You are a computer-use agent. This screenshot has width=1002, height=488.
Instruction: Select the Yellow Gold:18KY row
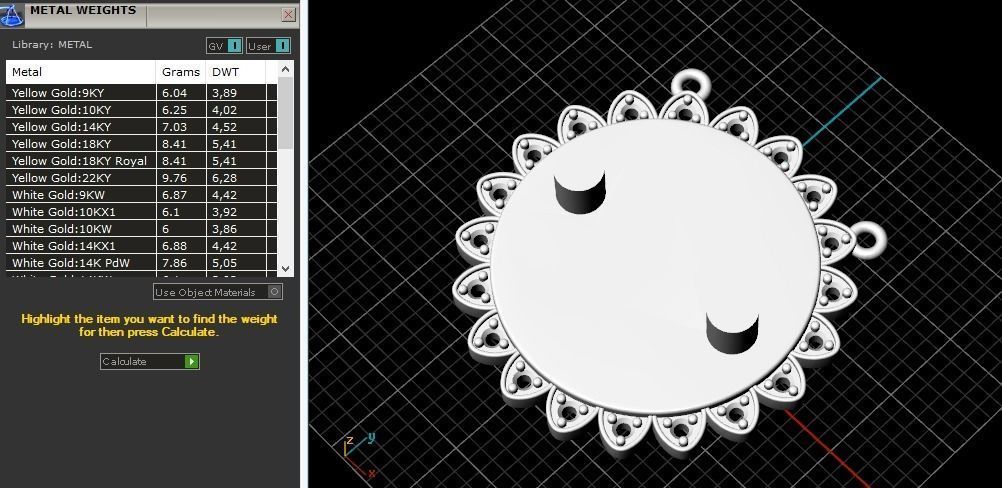tap(142, 144)
